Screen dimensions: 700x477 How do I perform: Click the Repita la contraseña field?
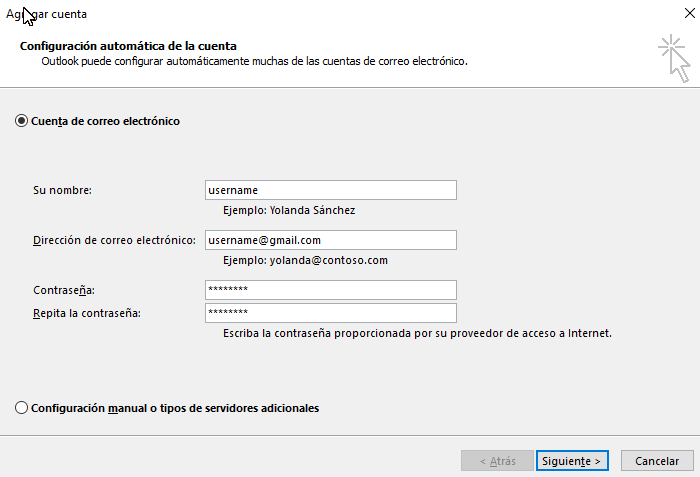(331, 313)
